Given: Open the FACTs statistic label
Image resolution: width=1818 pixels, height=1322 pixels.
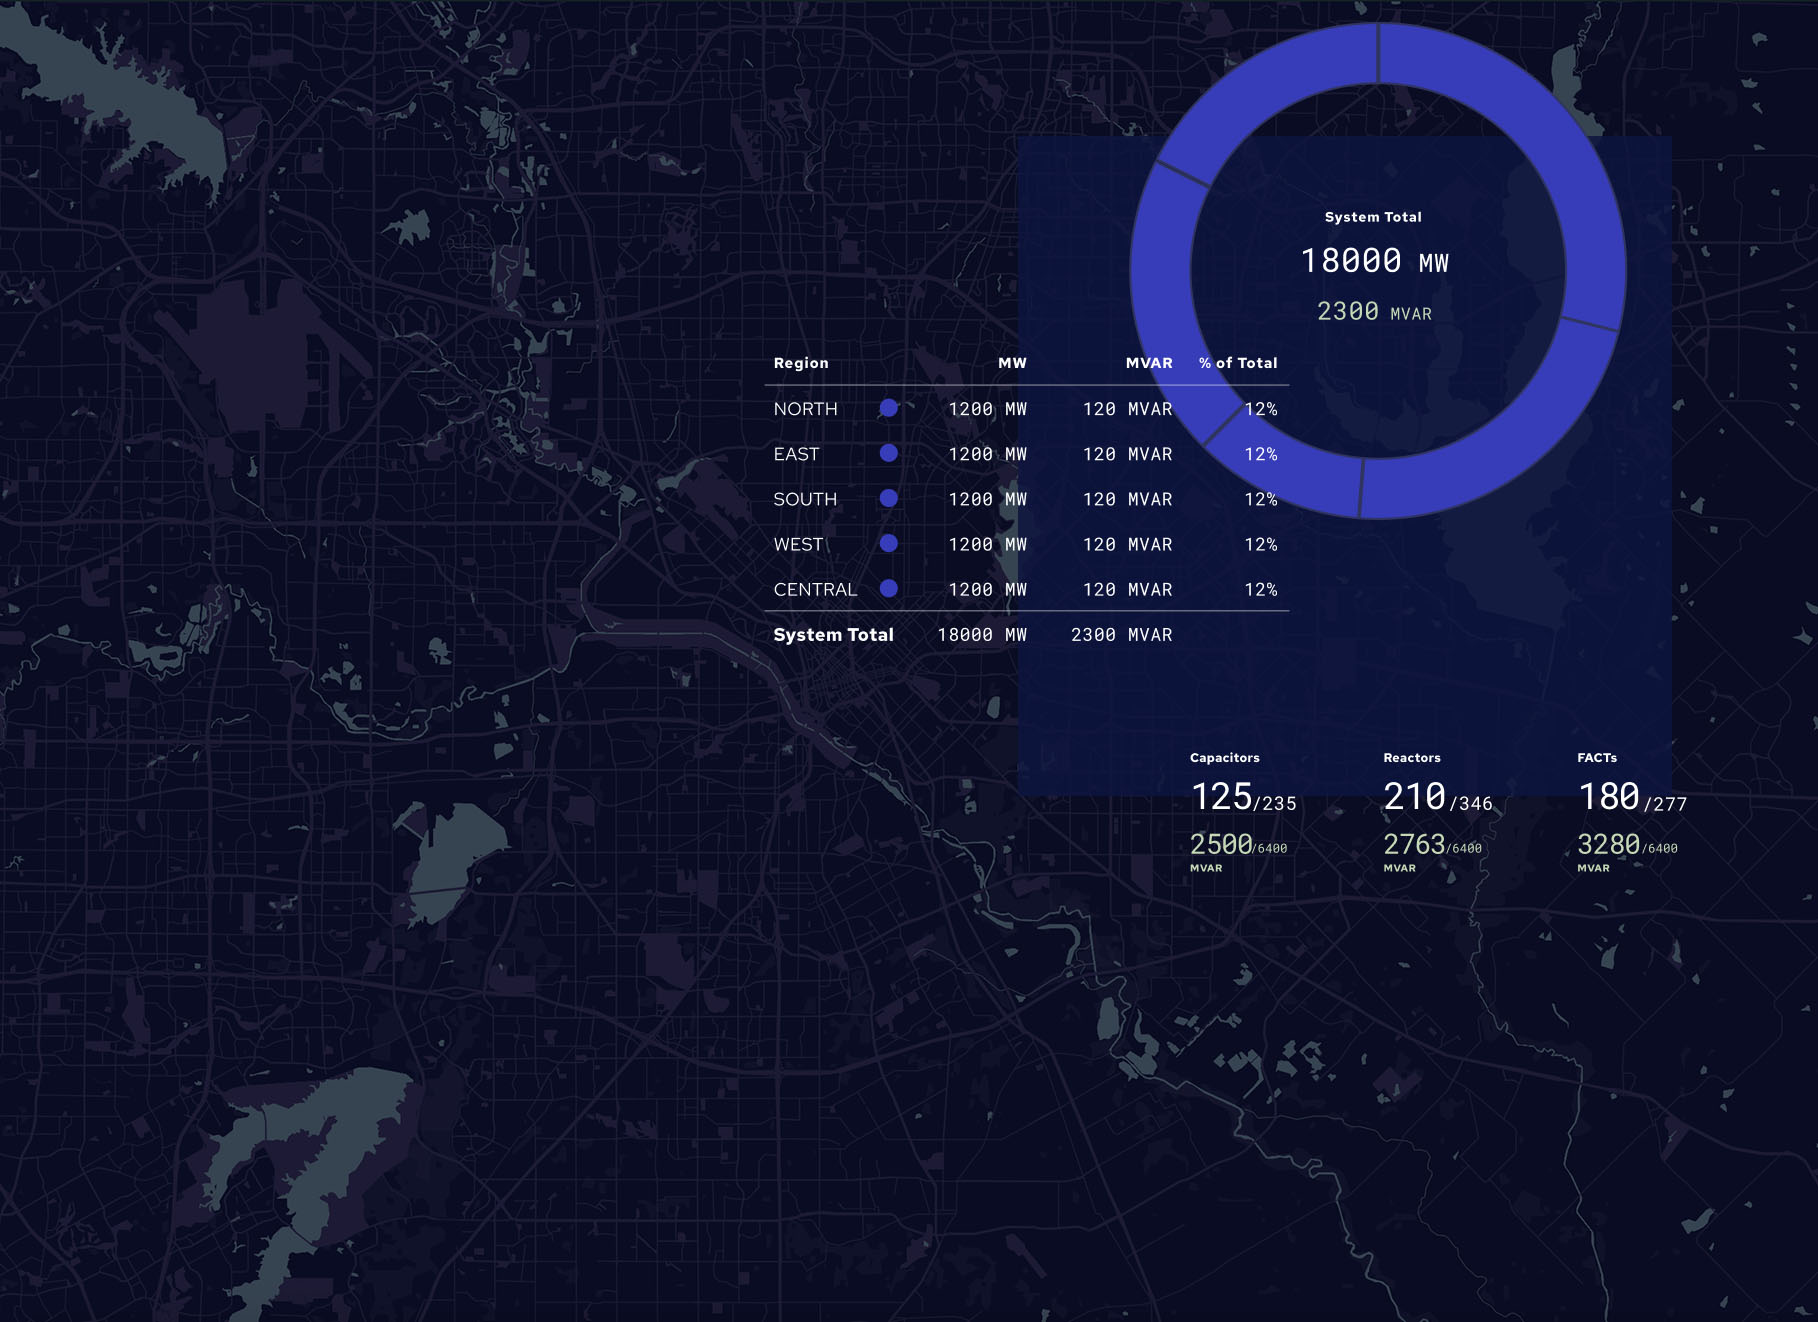Looking at the screenshot, I should coord(1596,758).
